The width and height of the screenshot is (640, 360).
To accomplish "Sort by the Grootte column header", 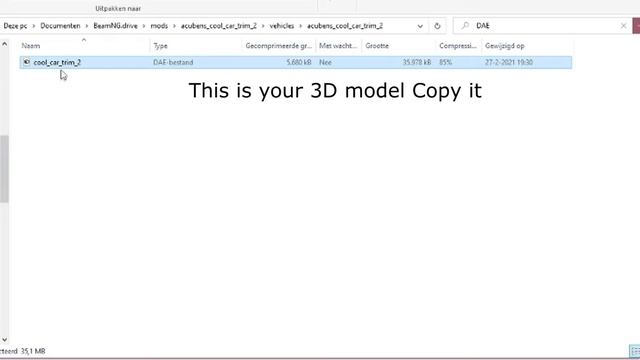I will pyautogui.click(x=377, y=46).
